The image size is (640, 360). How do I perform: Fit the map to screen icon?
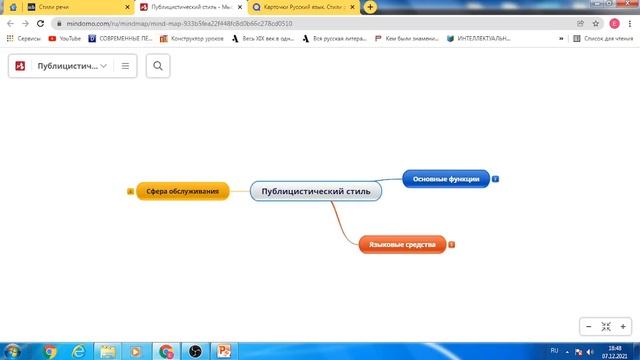(x=606, y=327)
